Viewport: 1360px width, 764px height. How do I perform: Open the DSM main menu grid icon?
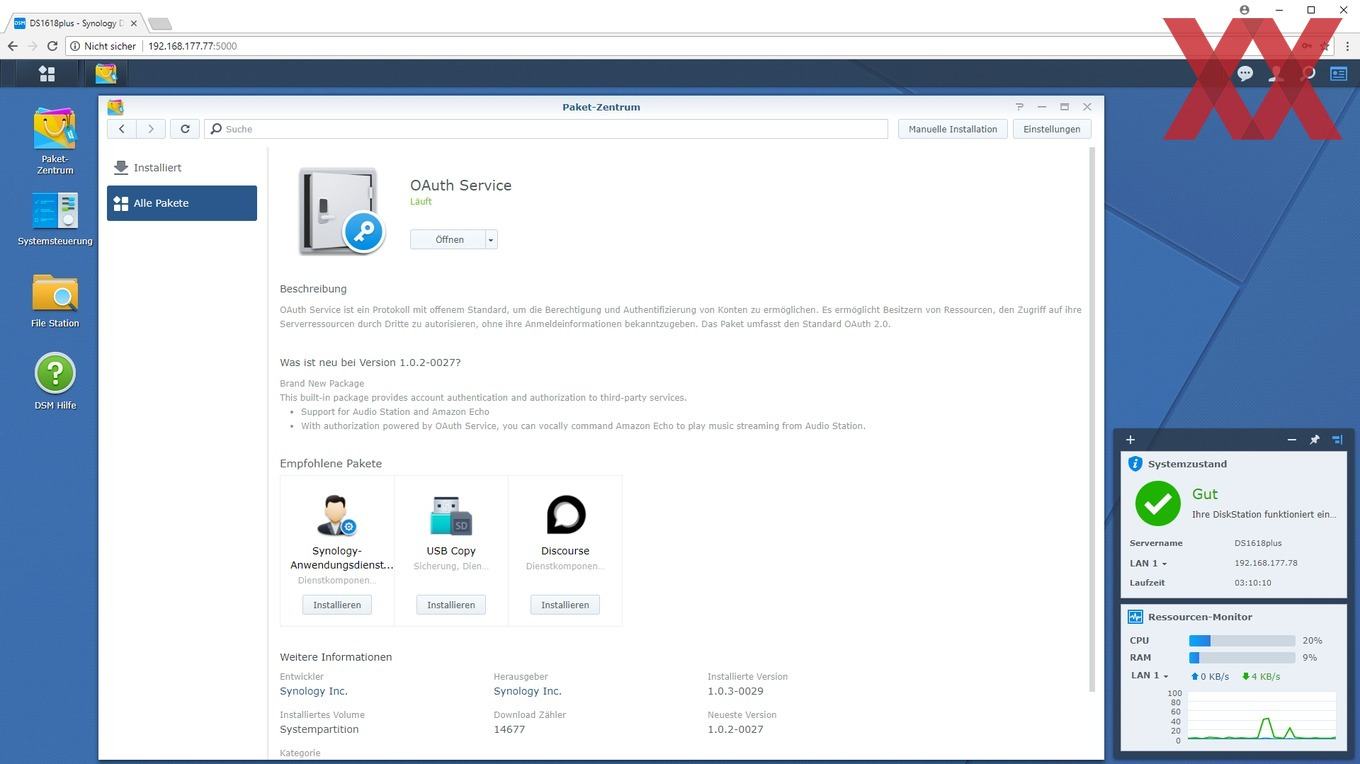point(46,73)
